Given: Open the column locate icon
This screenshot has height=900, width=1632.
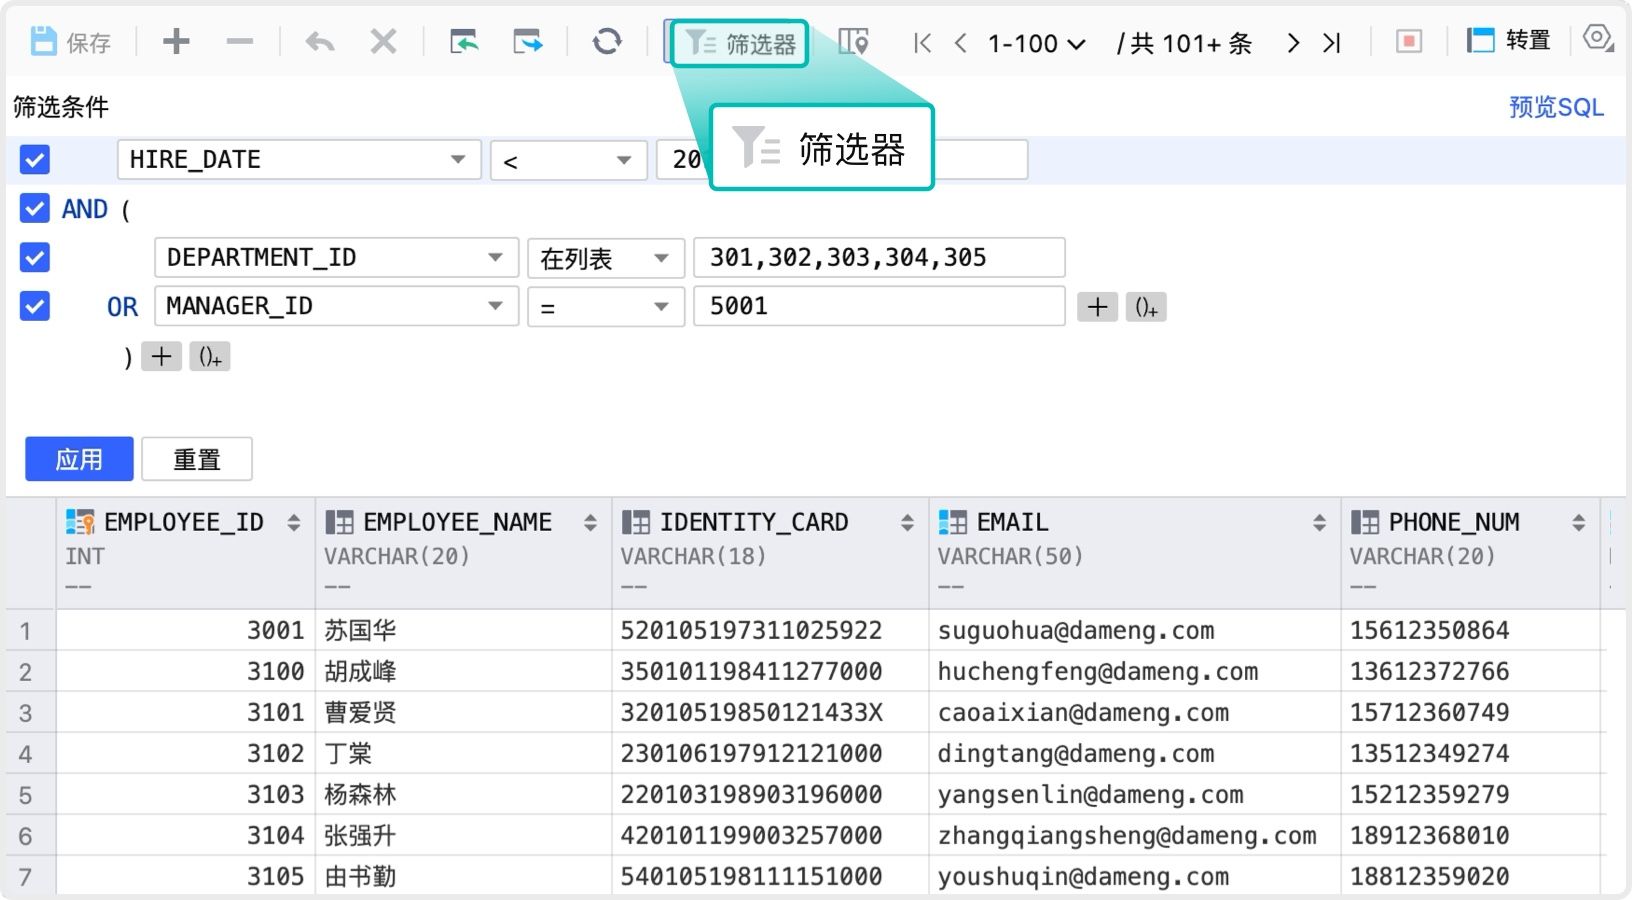Looking at the screenshot, I should click(x=853, y=42).
